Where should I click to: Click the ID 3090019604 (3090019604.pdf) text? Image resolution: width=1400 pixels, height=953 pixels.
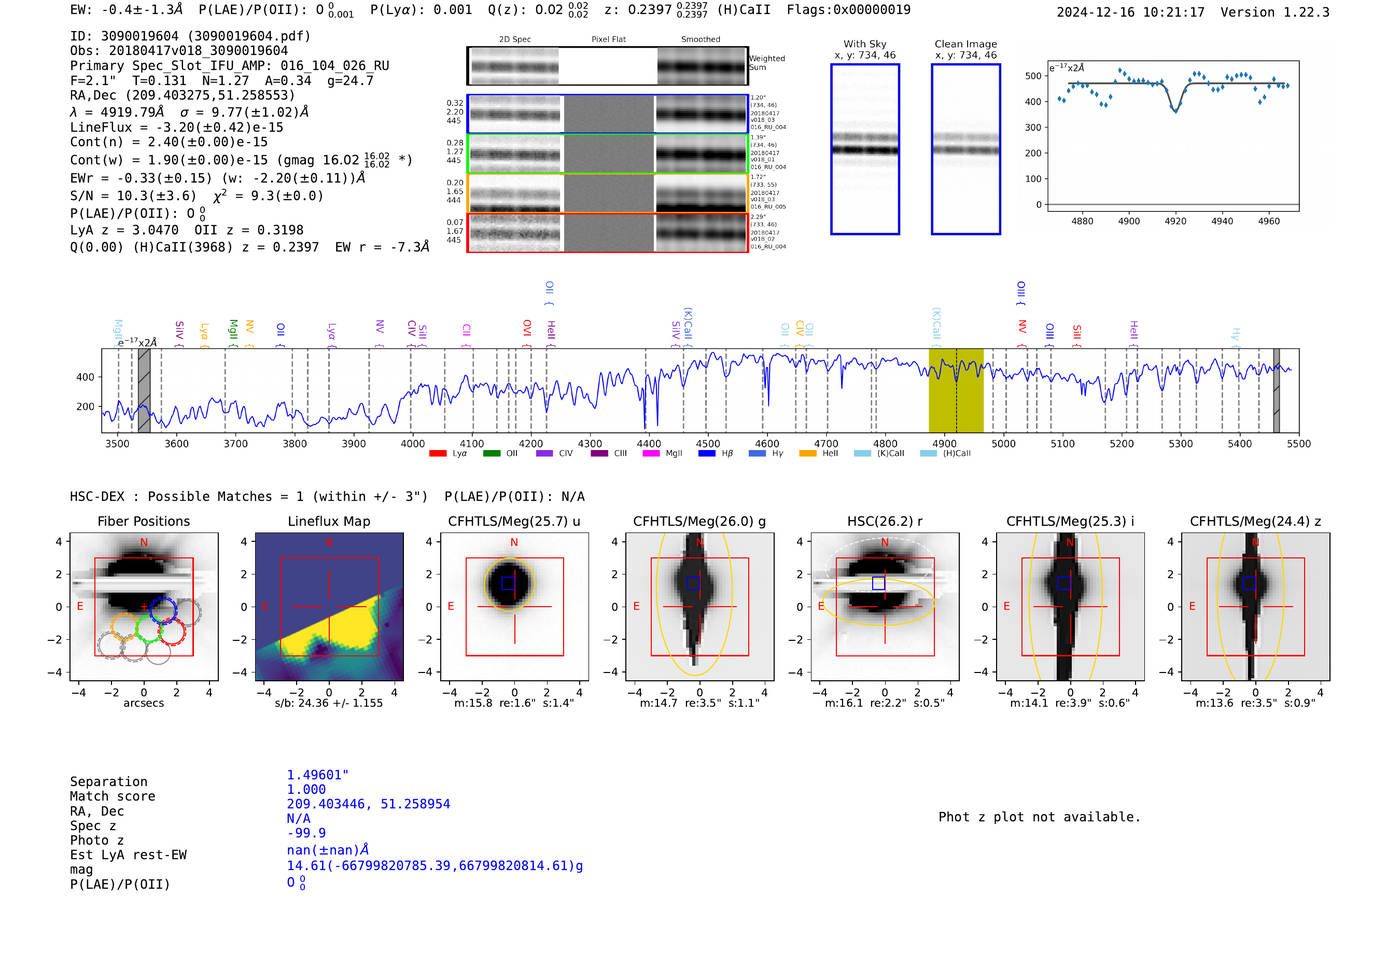tap(190, 36)
